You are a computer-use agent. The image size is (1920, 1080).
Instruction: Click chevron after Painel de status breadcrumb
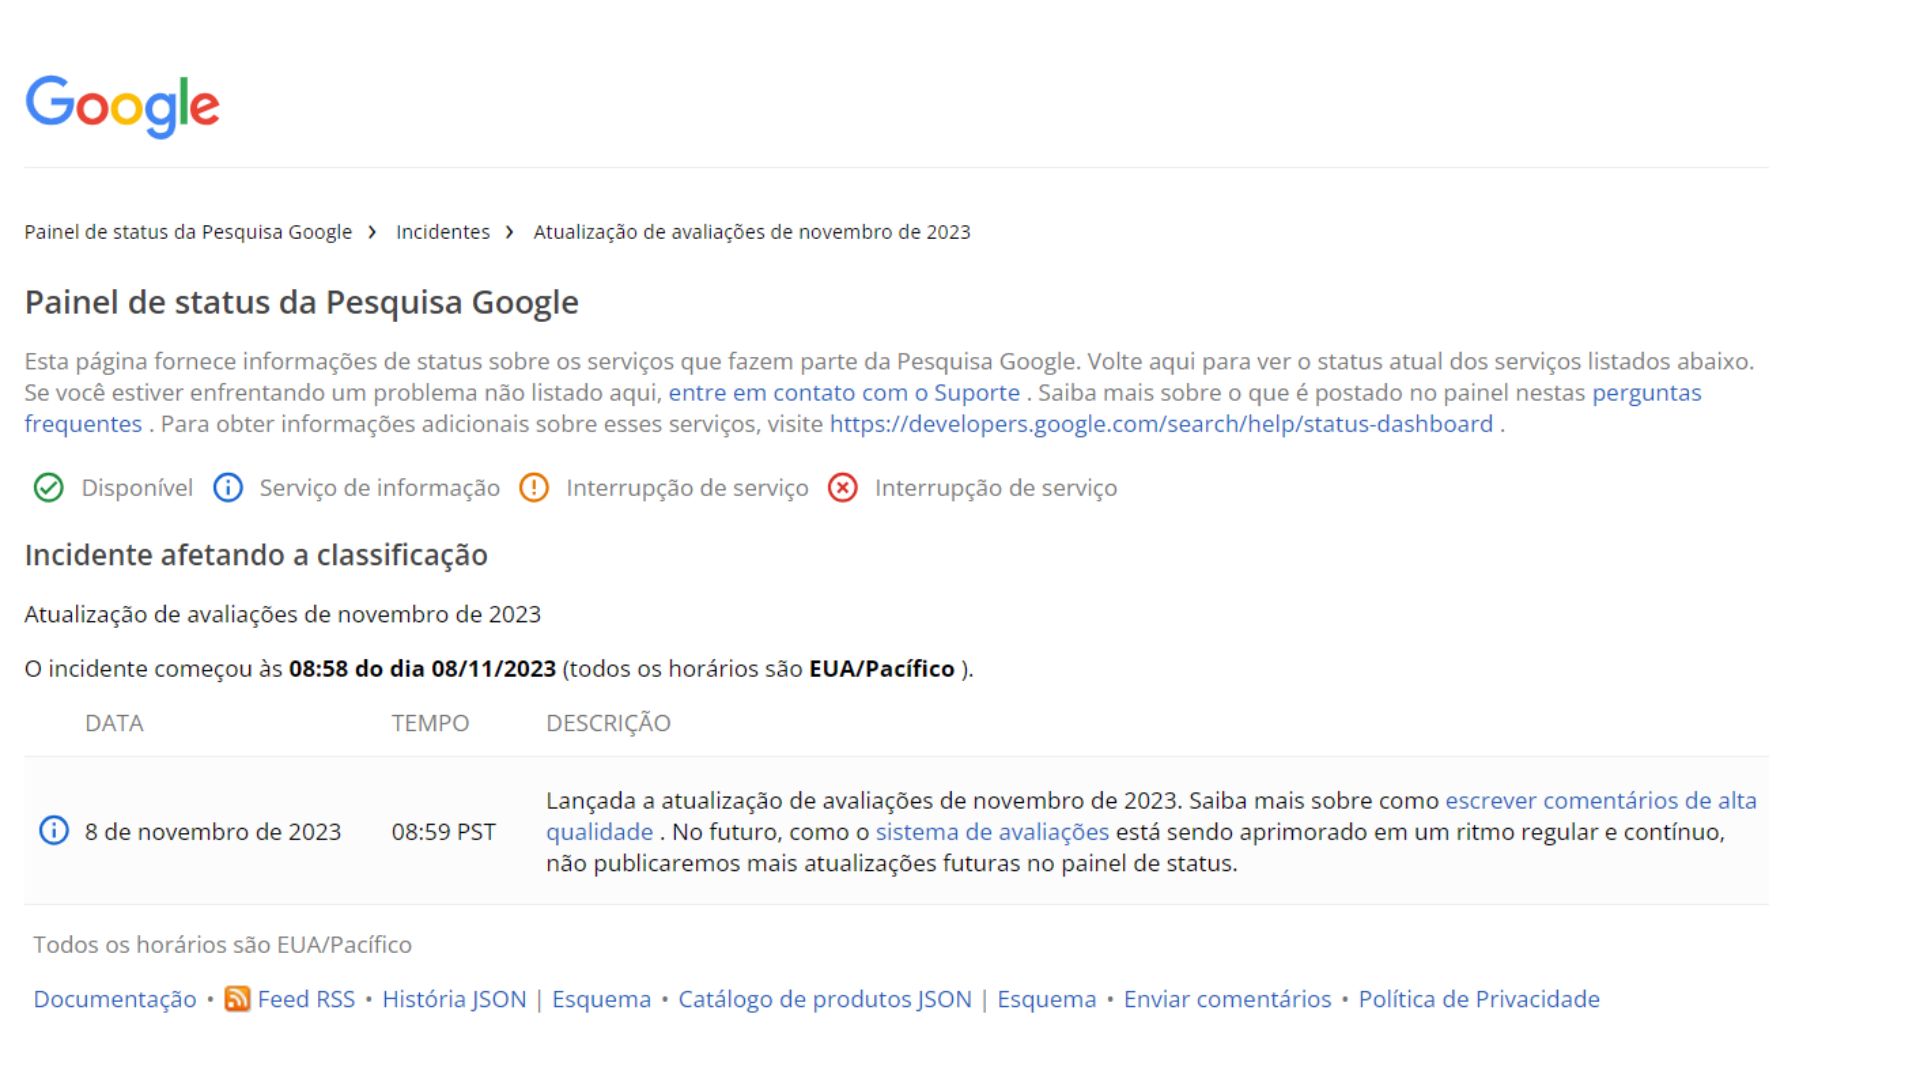(372, 232)
